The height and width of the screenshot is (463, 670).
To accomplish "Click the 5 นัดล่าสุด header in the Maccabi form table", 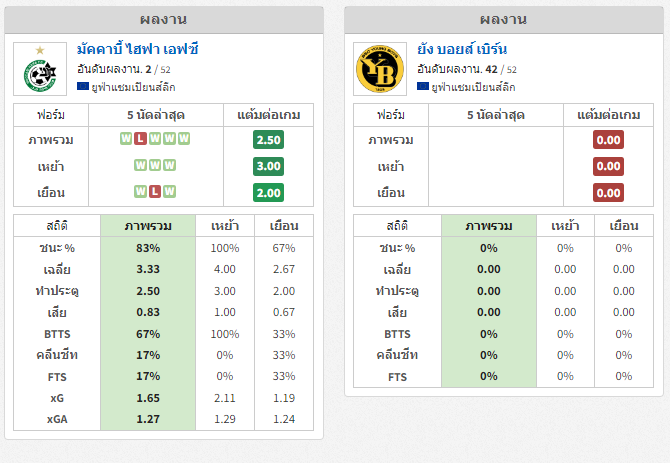I will (156, 115).
